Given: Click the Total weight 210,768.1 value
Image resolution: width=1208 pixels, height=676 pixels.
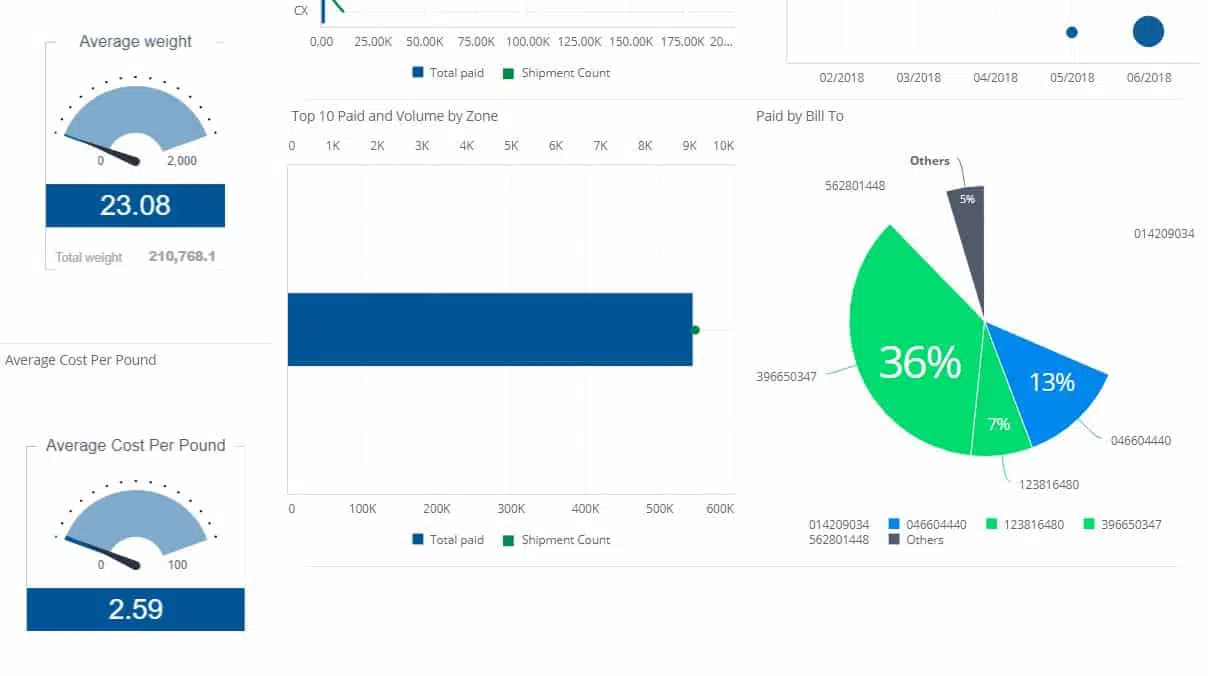Looking at the screenshot, I should click(x=182, y=256).
